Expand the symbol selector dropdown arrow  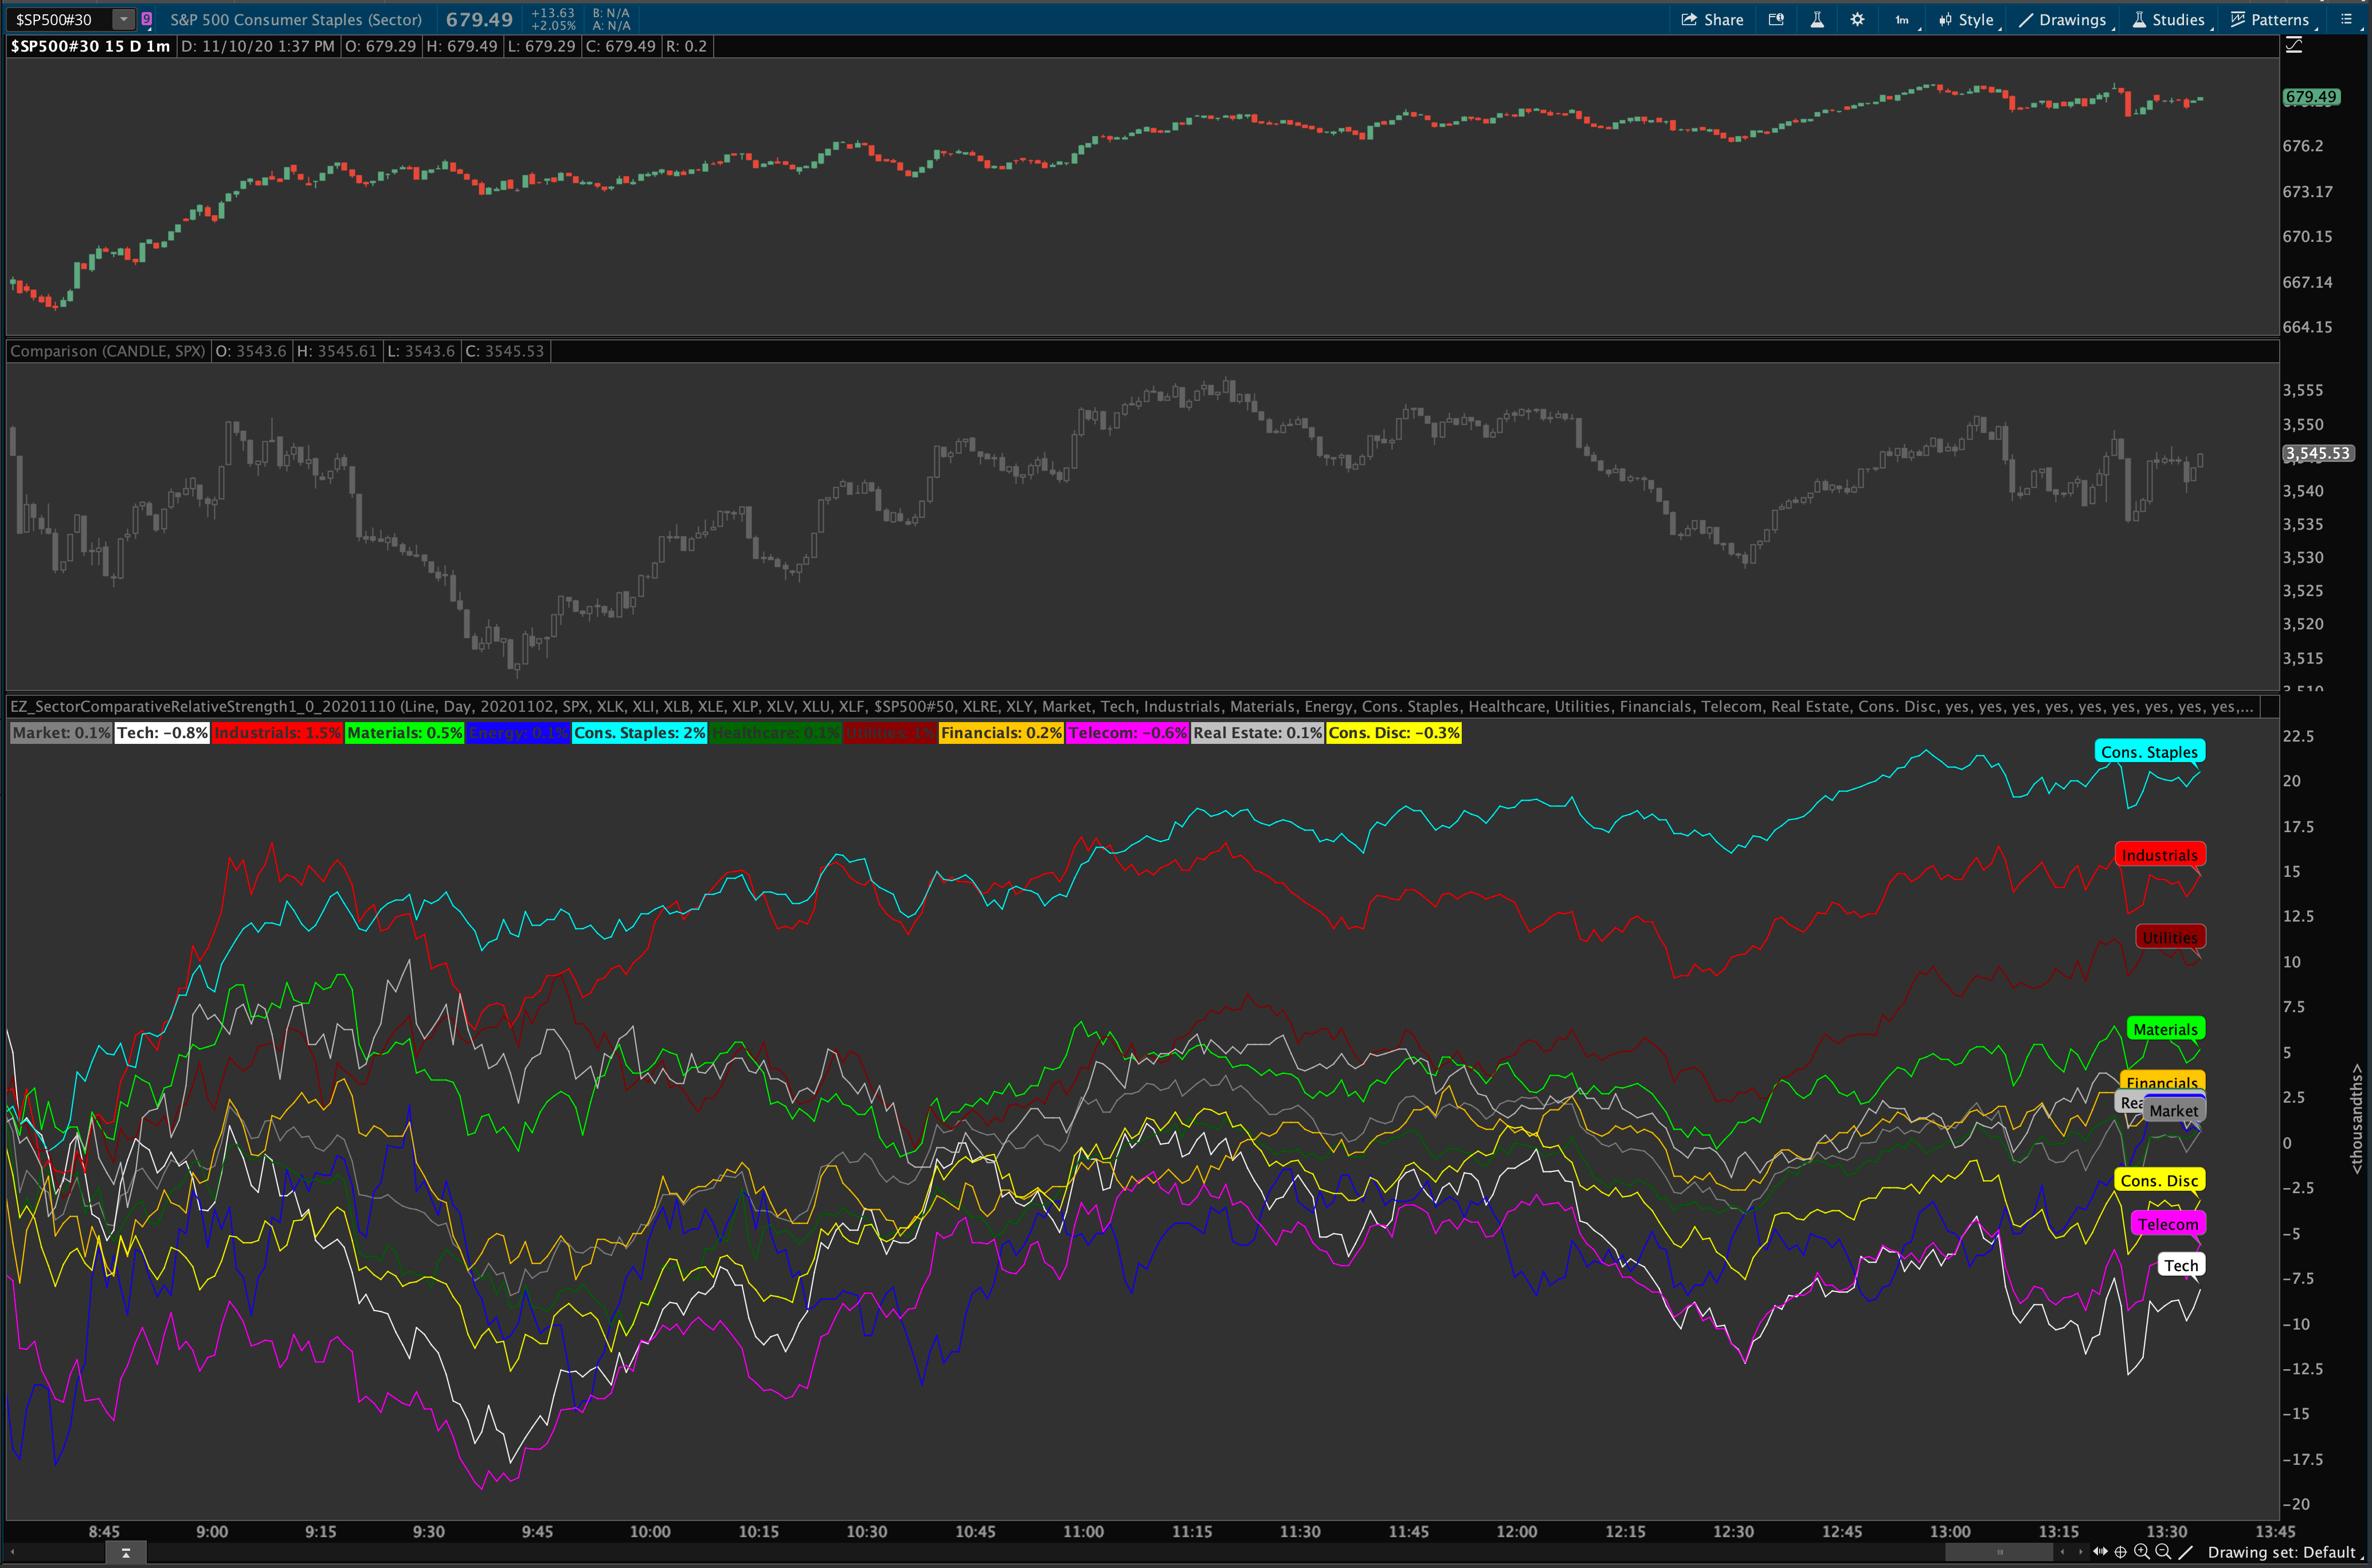tap(123, 19)
